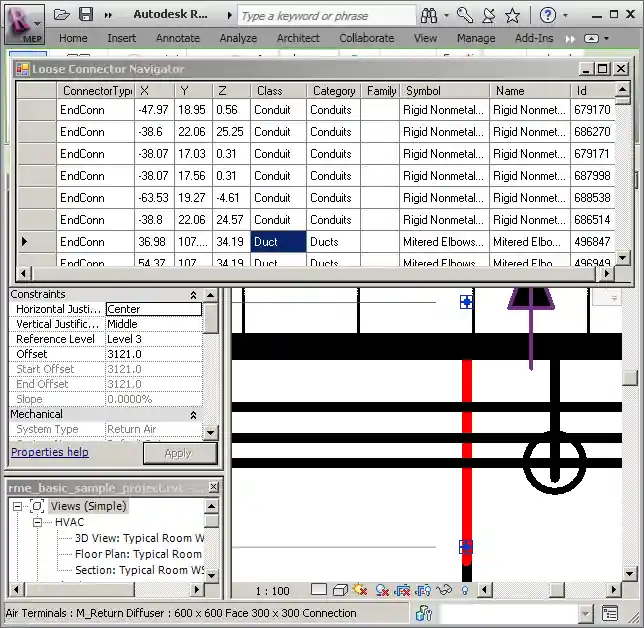Screen dimensions: 644x628
Task: Toggle crop view icon in view control bar
Action: 402,591
